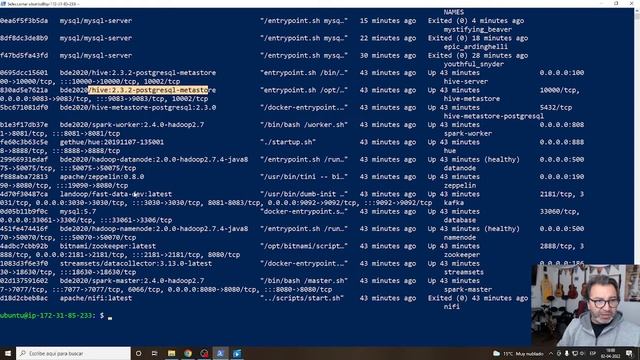Click container name spark-worker

pyautogui.click(x=467, y=133)
